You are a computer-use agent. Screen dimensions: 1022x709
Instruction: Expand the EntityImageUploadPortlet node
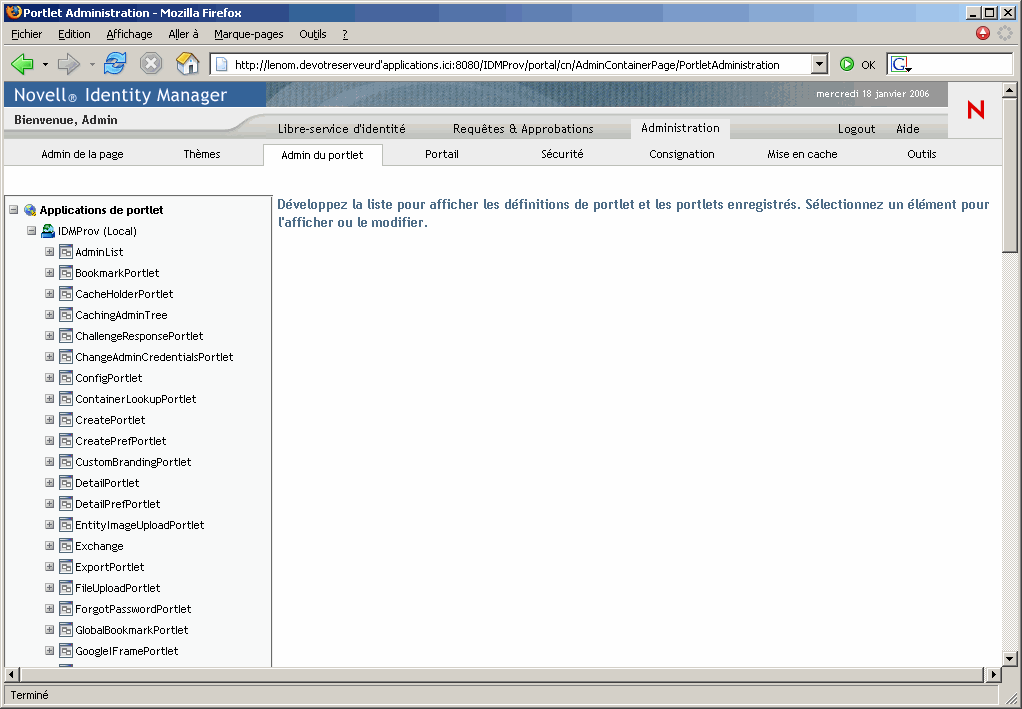click(x=50, y=525)
